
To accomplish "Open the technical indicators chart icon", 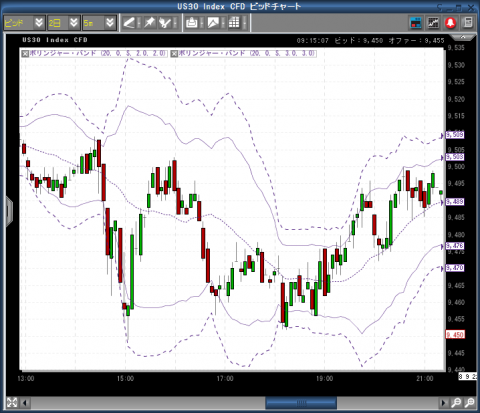I will [x=433, y=23].
